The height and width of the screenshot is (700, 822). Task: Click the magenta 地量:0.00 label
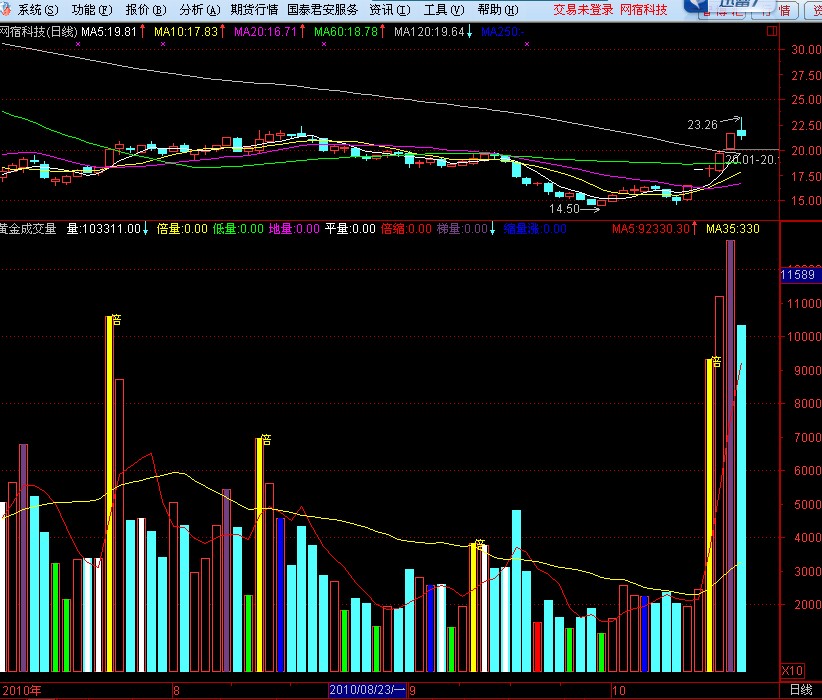pos(294,229)
